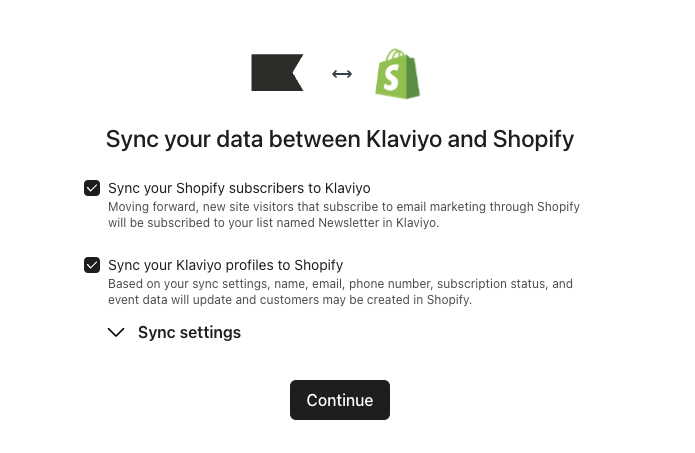This screenshot has height=453, width=695.
Task: Click the Klaviyo flag logo
Action: [277, 73]
